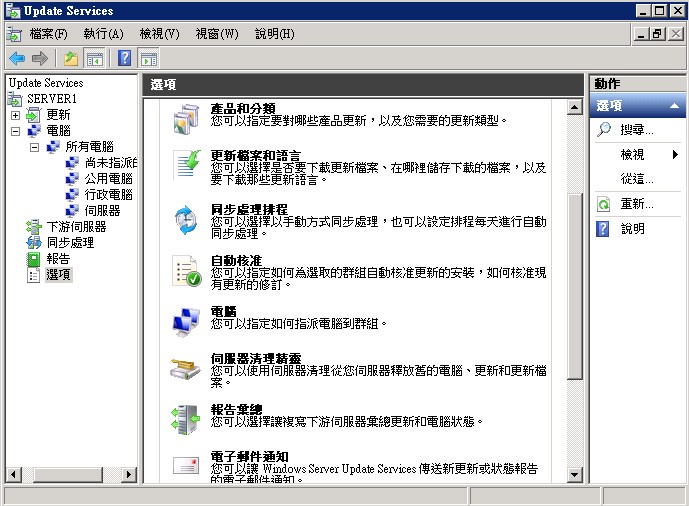The image size is (689, 506).
Task: Click the Back arrow toolbar icon
Action: 17,58
